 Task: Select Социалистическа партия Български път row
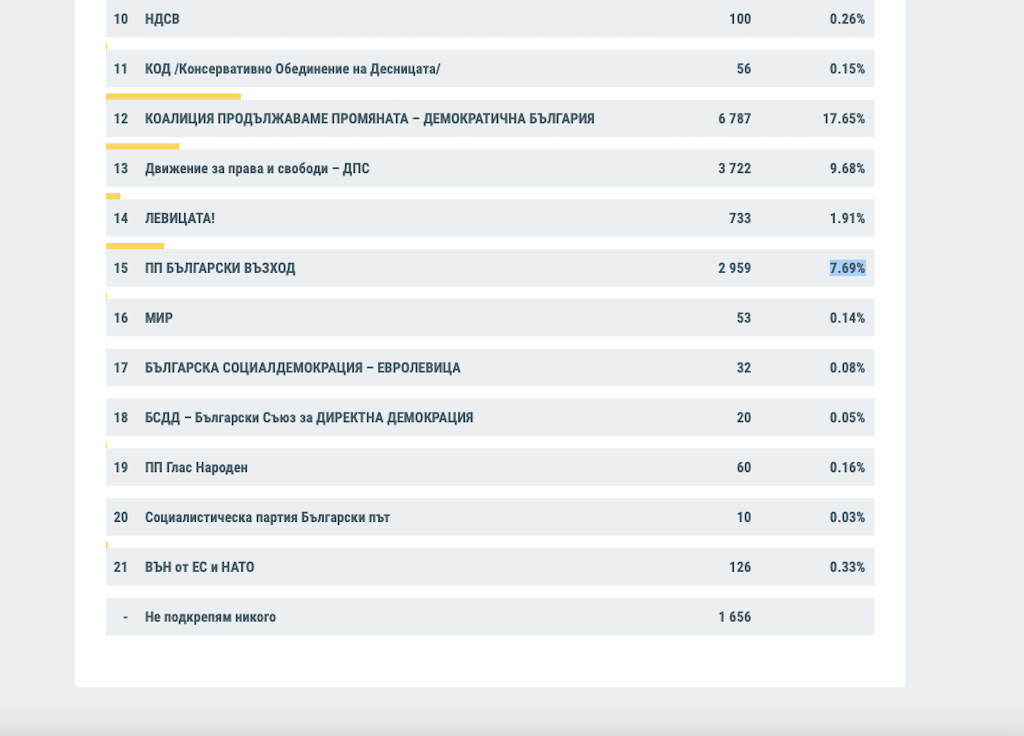point(267,518)
